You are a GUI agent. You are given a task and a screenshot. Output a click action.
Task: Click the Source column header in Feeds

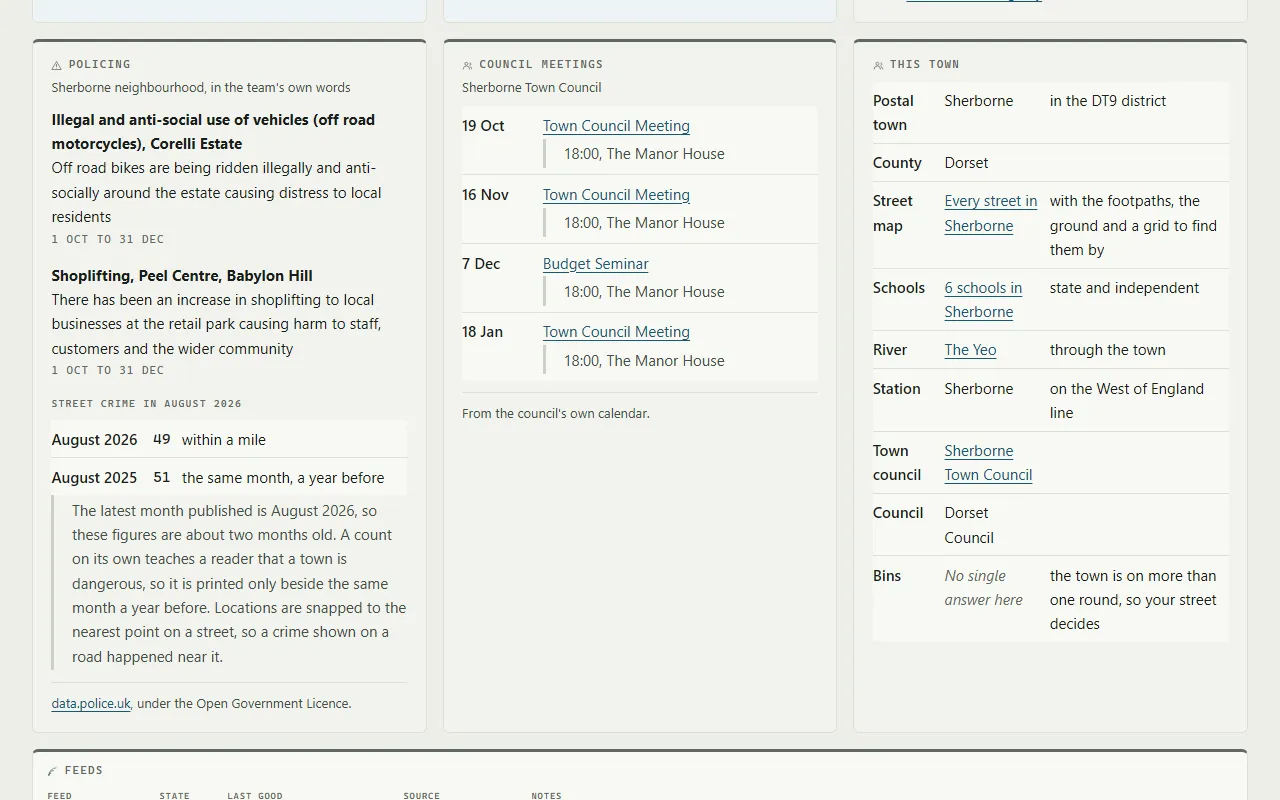coord(421,796)
